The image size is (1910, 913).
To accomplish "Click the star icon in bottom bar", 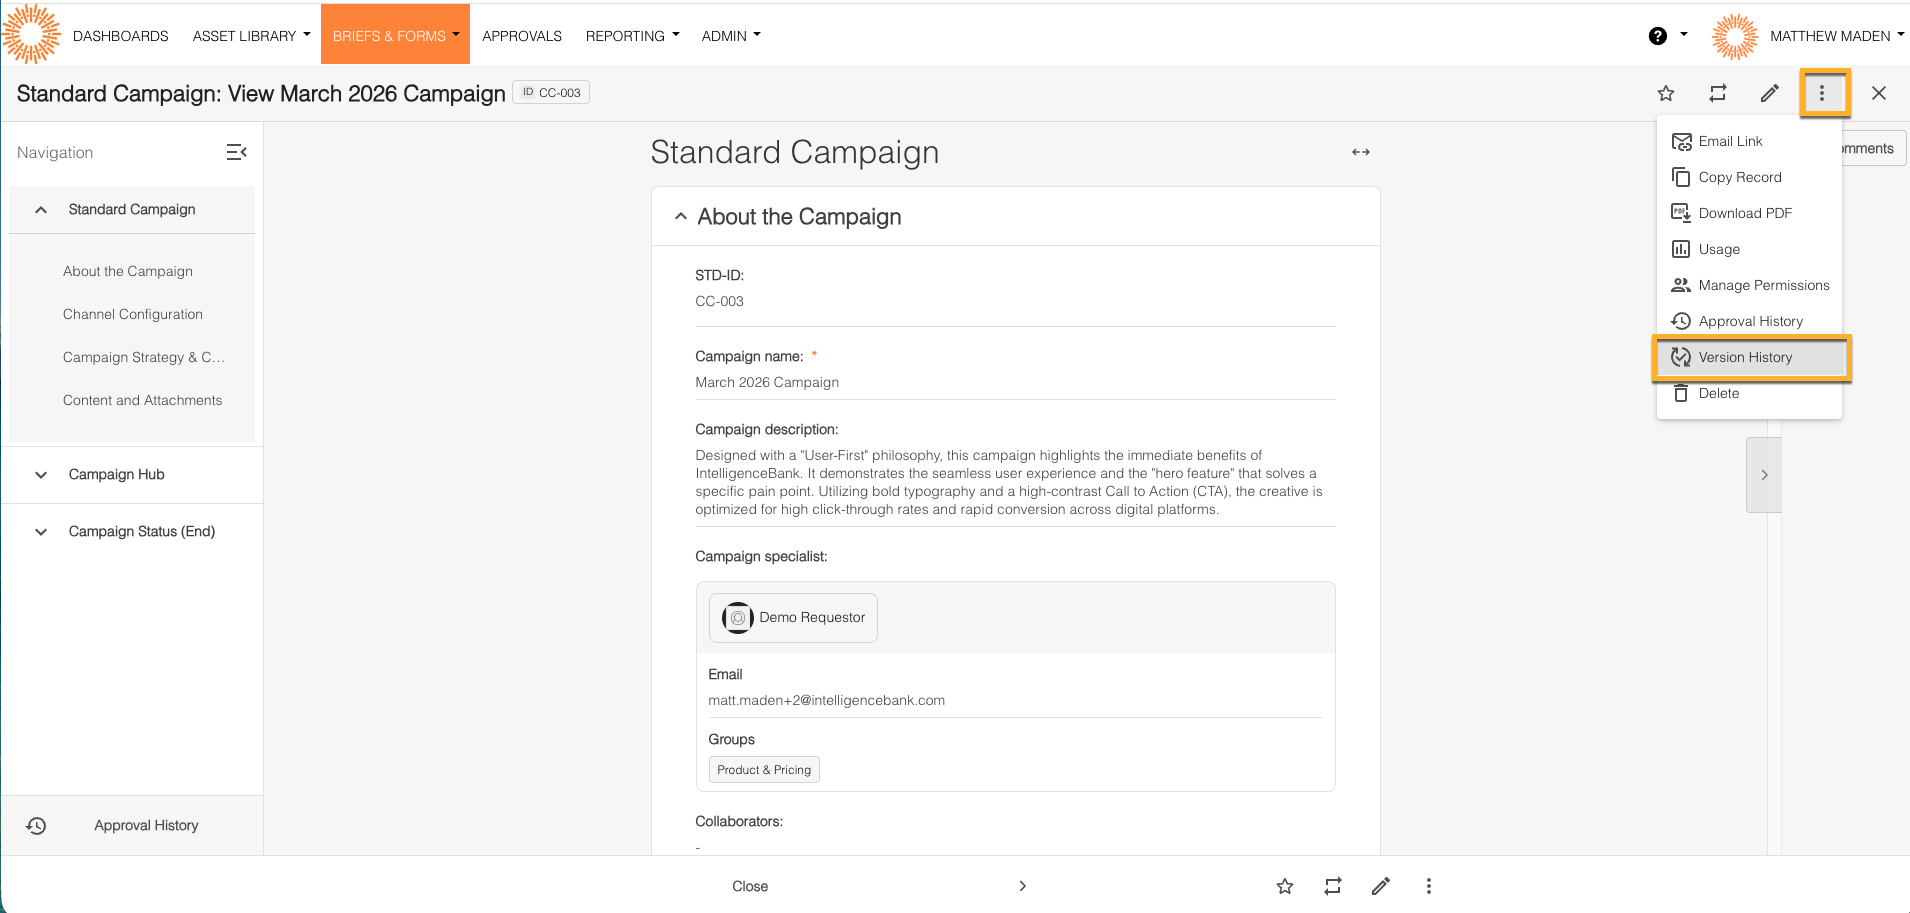I will click(x=1285, y=886).
